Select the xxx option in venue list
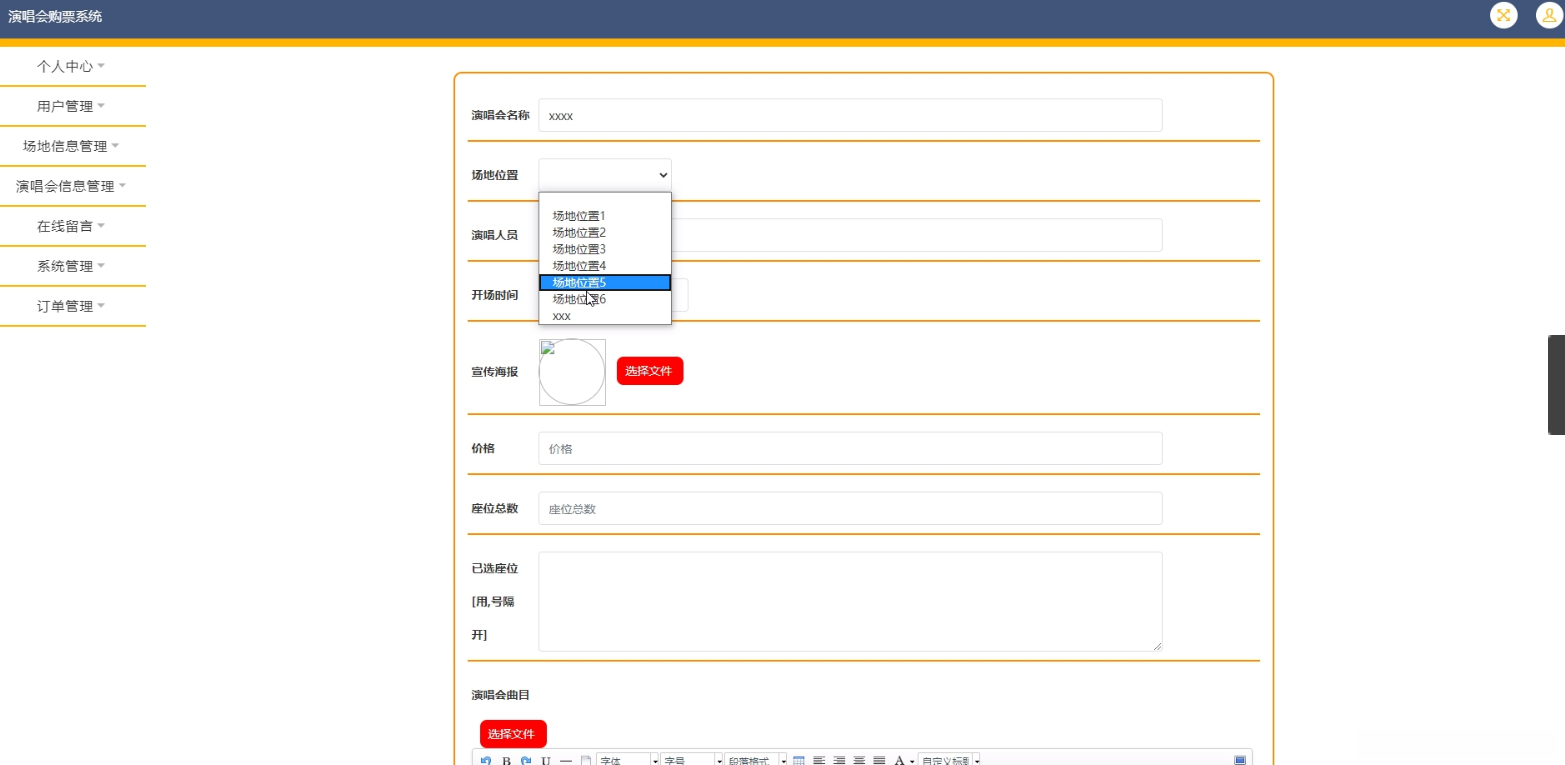The image size is (1565, 765). 605,316
